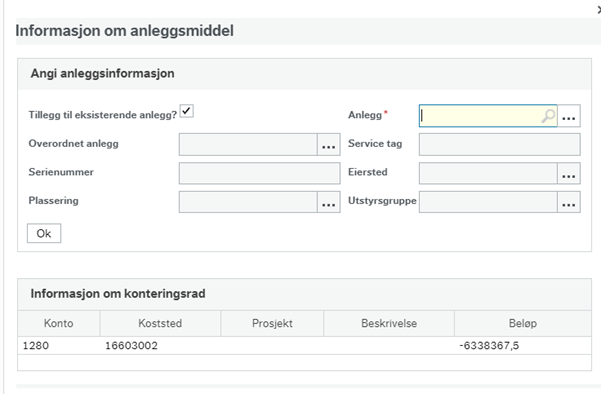Click the Informasjon om anleggsmiddel dialog title
Viewport: 601px width, 394px height.
coord(125,31)
